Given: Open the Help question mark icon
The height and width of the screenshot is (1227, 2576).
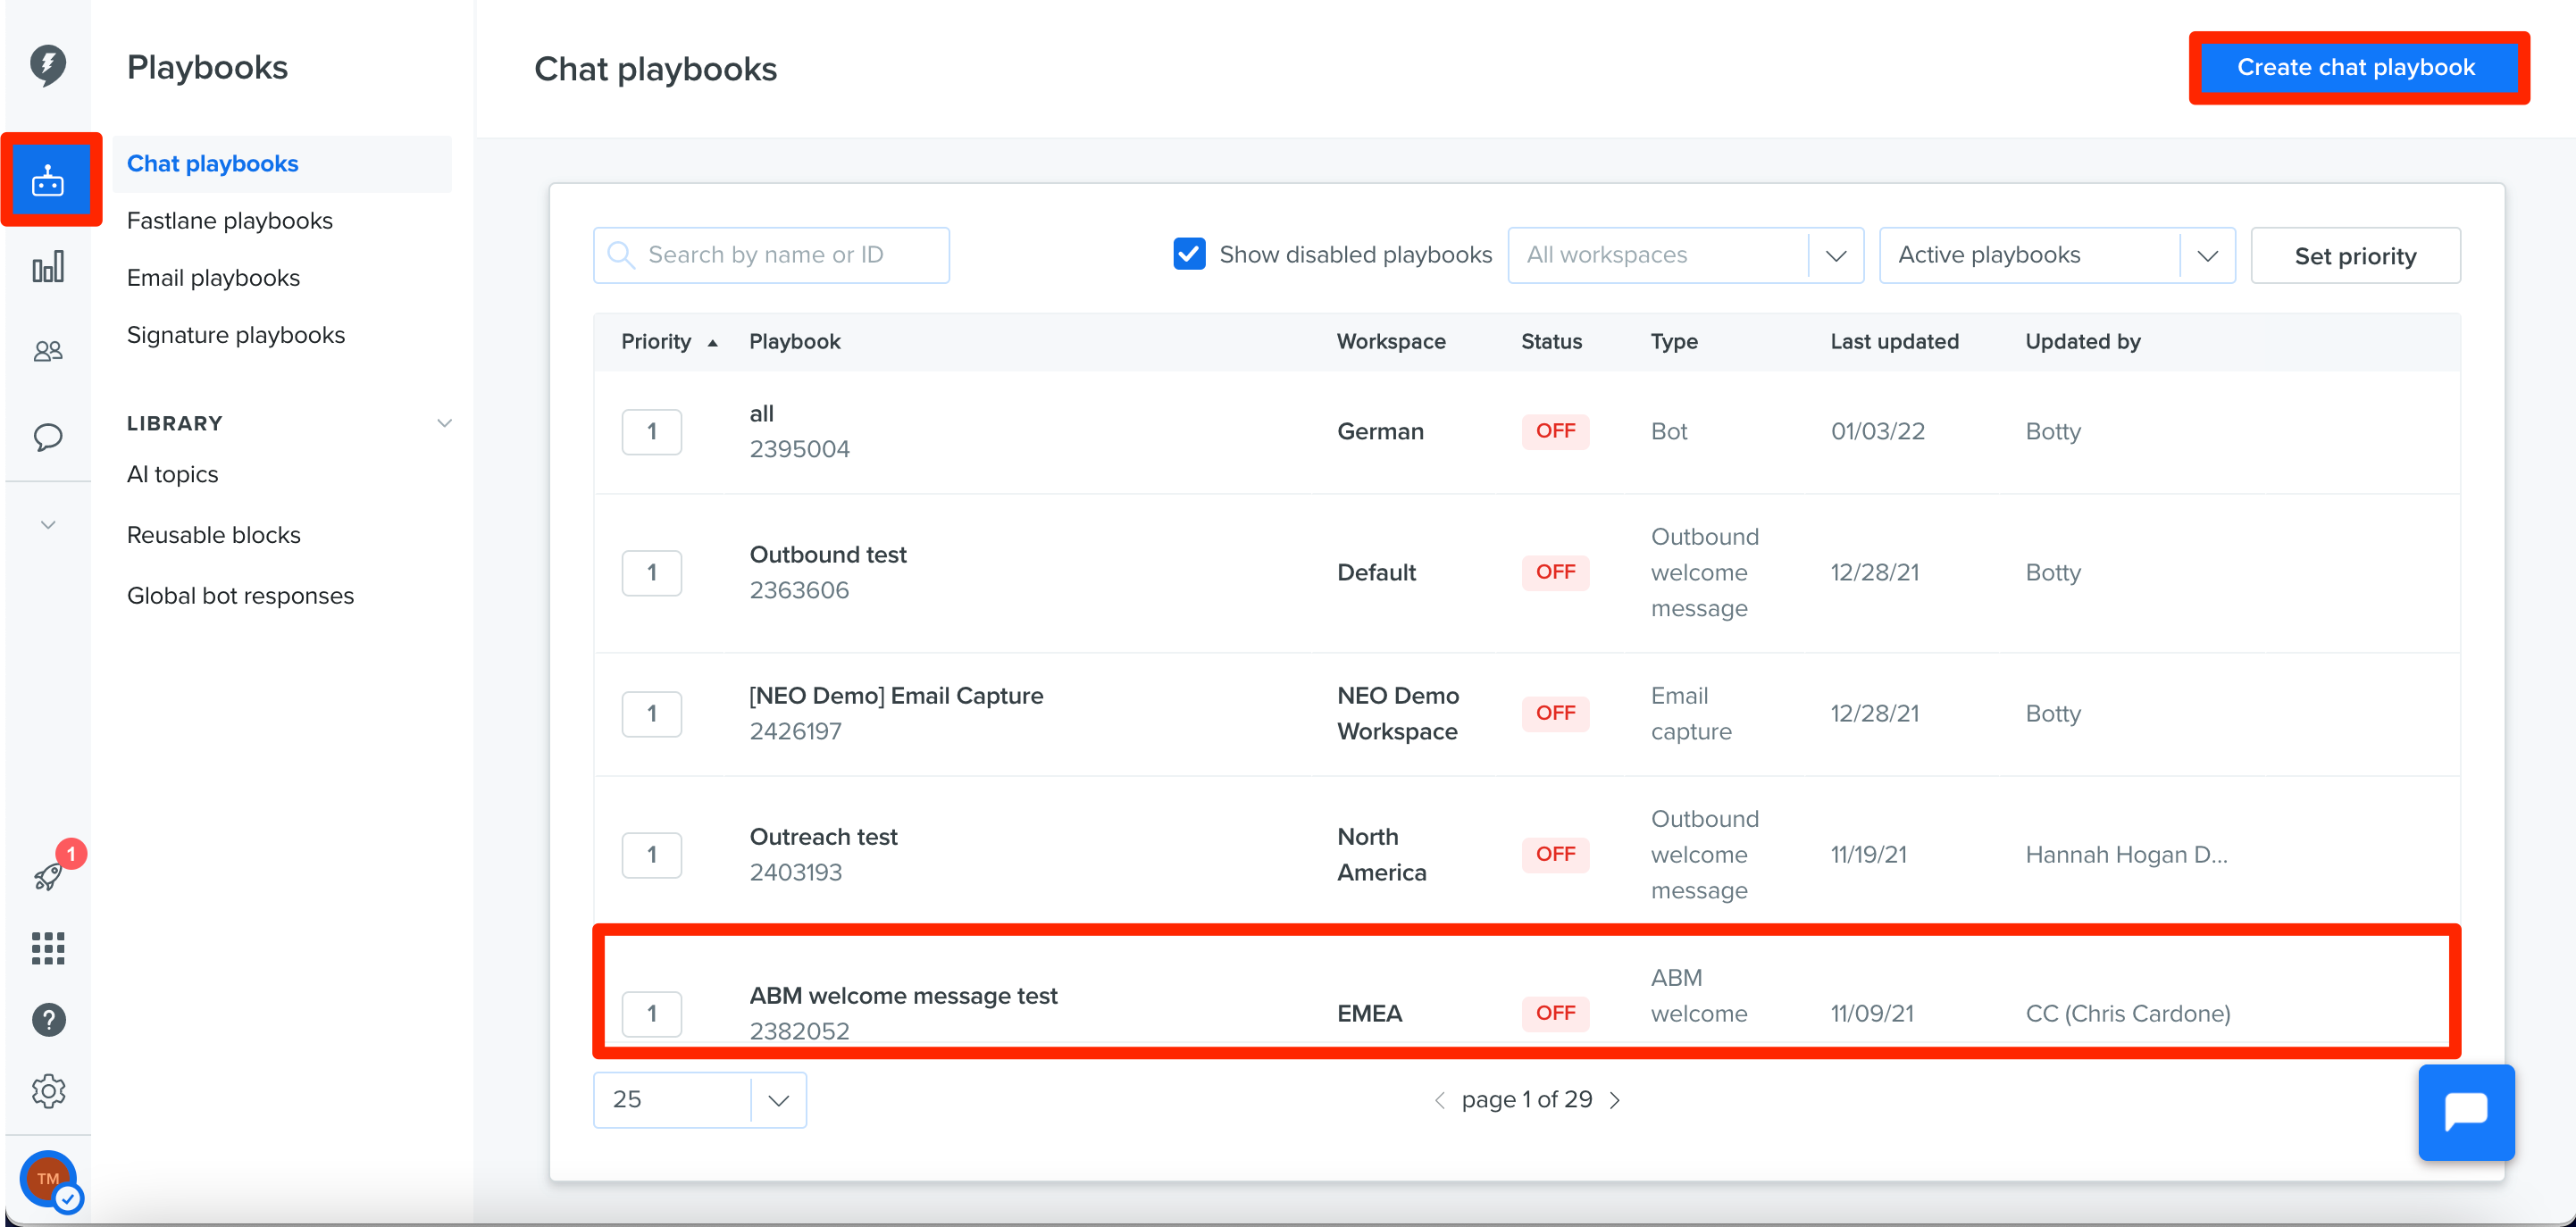Looking at the screenshot, I should pos(48,1020).
